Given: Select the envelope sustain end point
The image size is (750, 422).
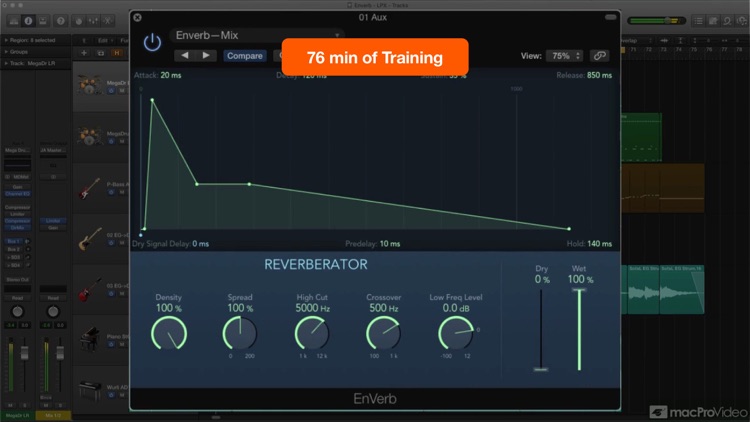Looking at the screenshot, I should pos(249,184).
